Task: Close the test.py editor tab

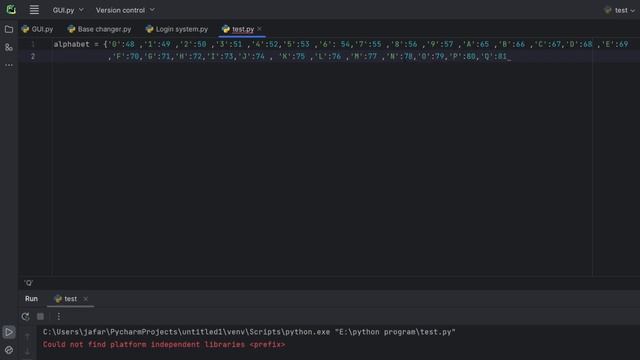Action: coord(260,29)
